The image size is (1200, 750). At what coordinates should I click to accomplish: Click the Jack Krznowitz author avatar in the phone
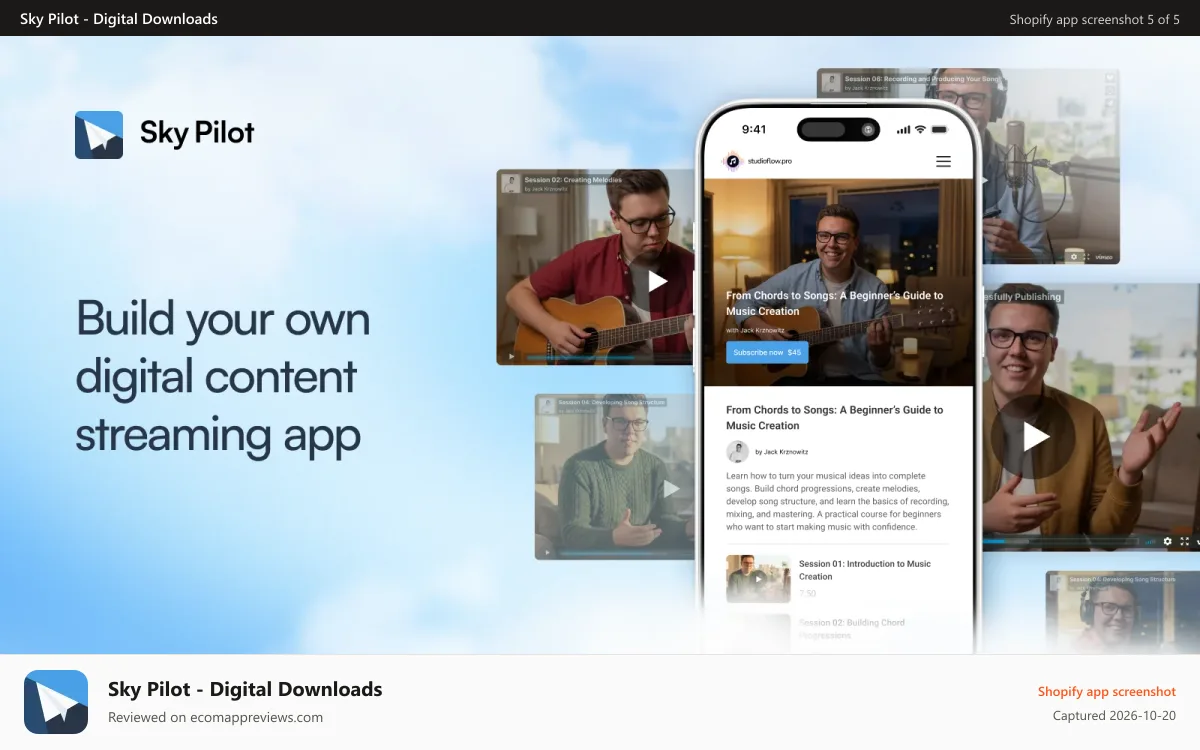(x=737, y=451)
